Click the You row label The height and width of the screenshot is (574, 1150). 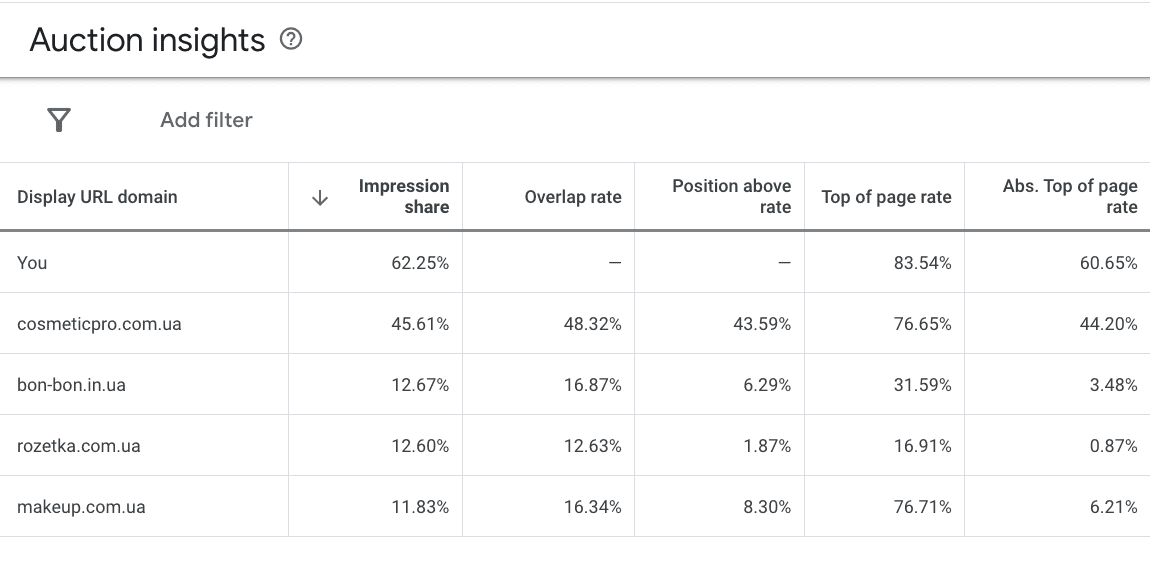[32, 263]
